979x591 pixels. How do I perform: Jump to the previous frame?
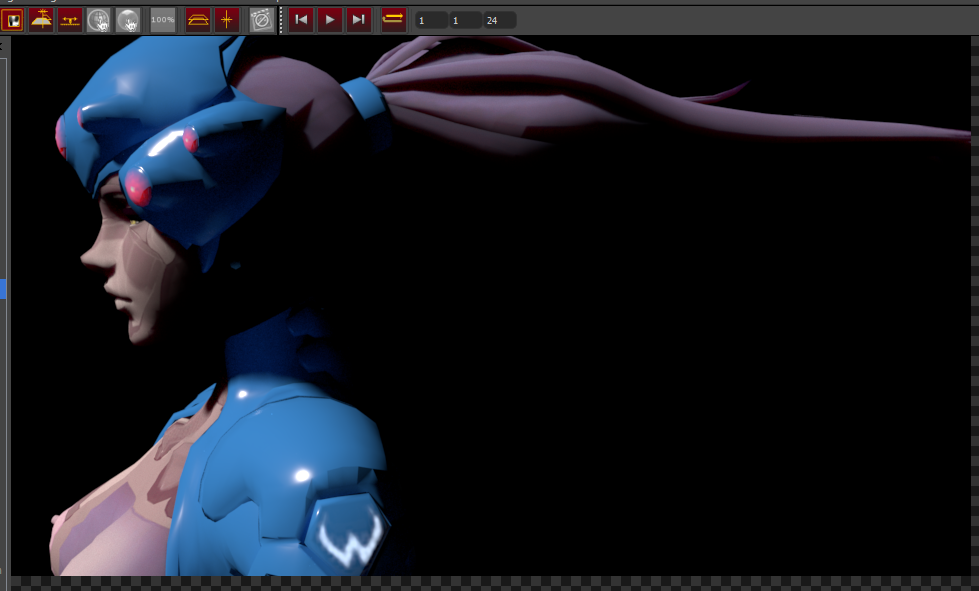pyautogui.click(x=301, y=19)
